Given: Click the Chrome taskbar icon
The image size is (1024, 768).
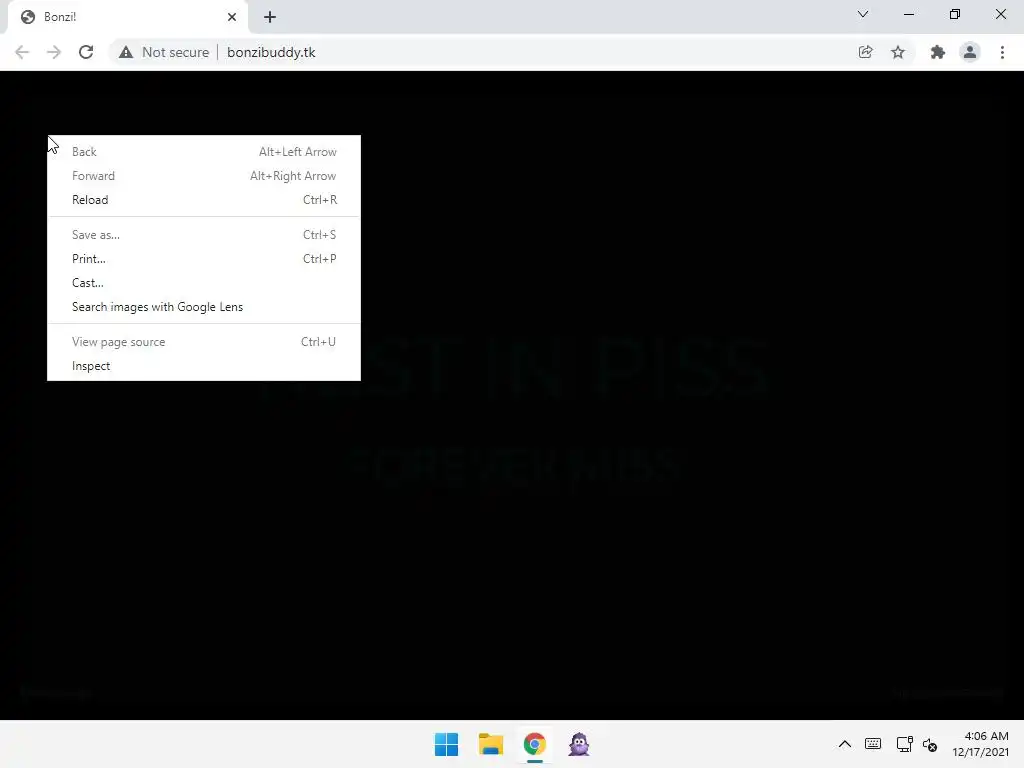Looking at the screenshot, I should click(535, 744).
